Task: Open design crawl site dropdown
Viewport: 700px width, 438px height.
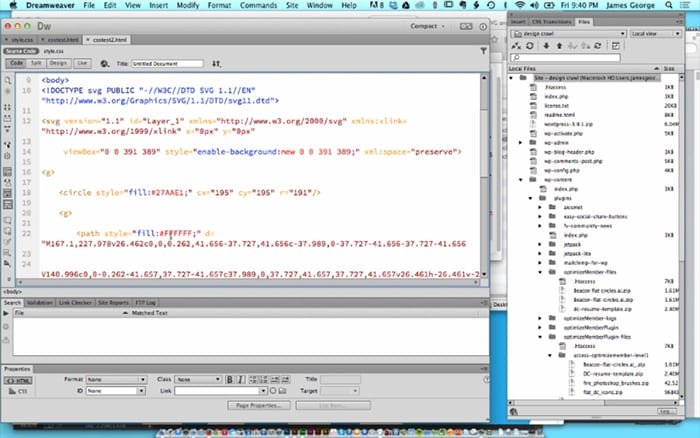Action: [568, 34]
